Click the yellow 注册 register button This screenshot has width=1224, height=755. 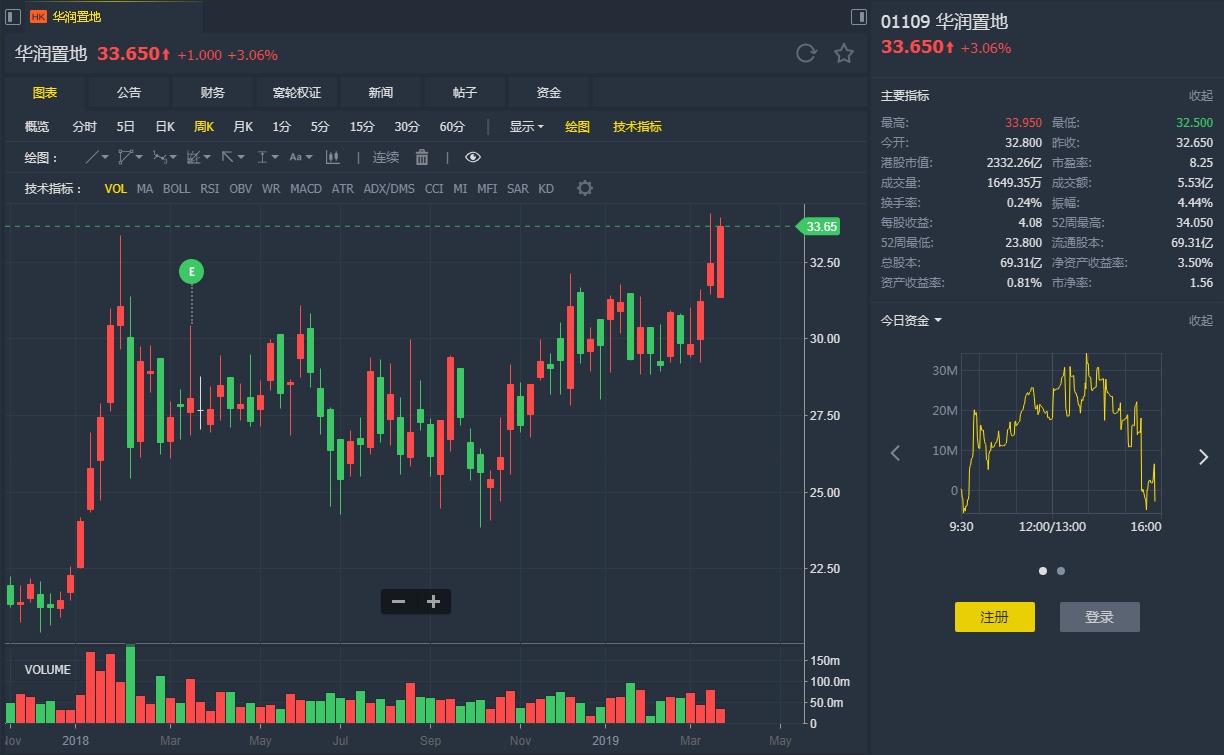click(x=994, y=617)
